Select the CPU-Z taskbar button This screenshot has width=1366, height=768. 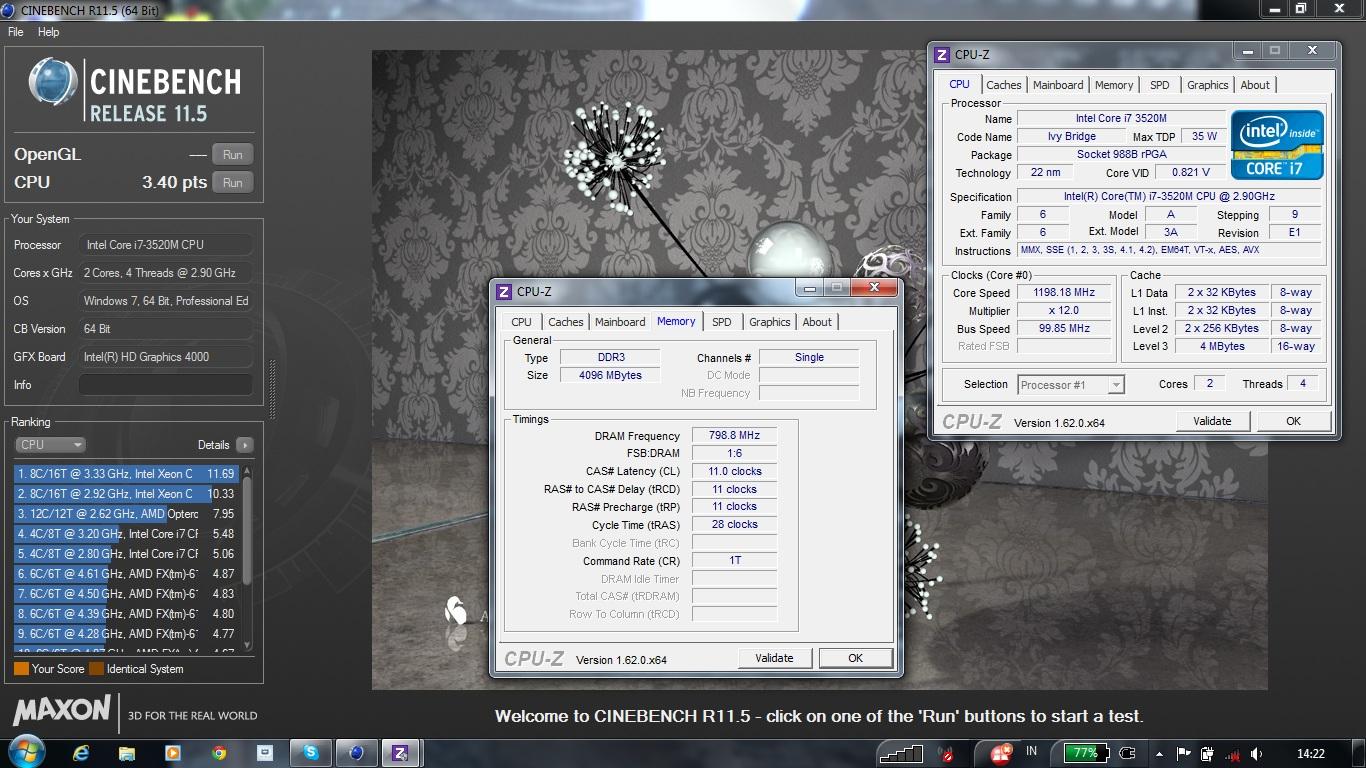pos(401,753)
